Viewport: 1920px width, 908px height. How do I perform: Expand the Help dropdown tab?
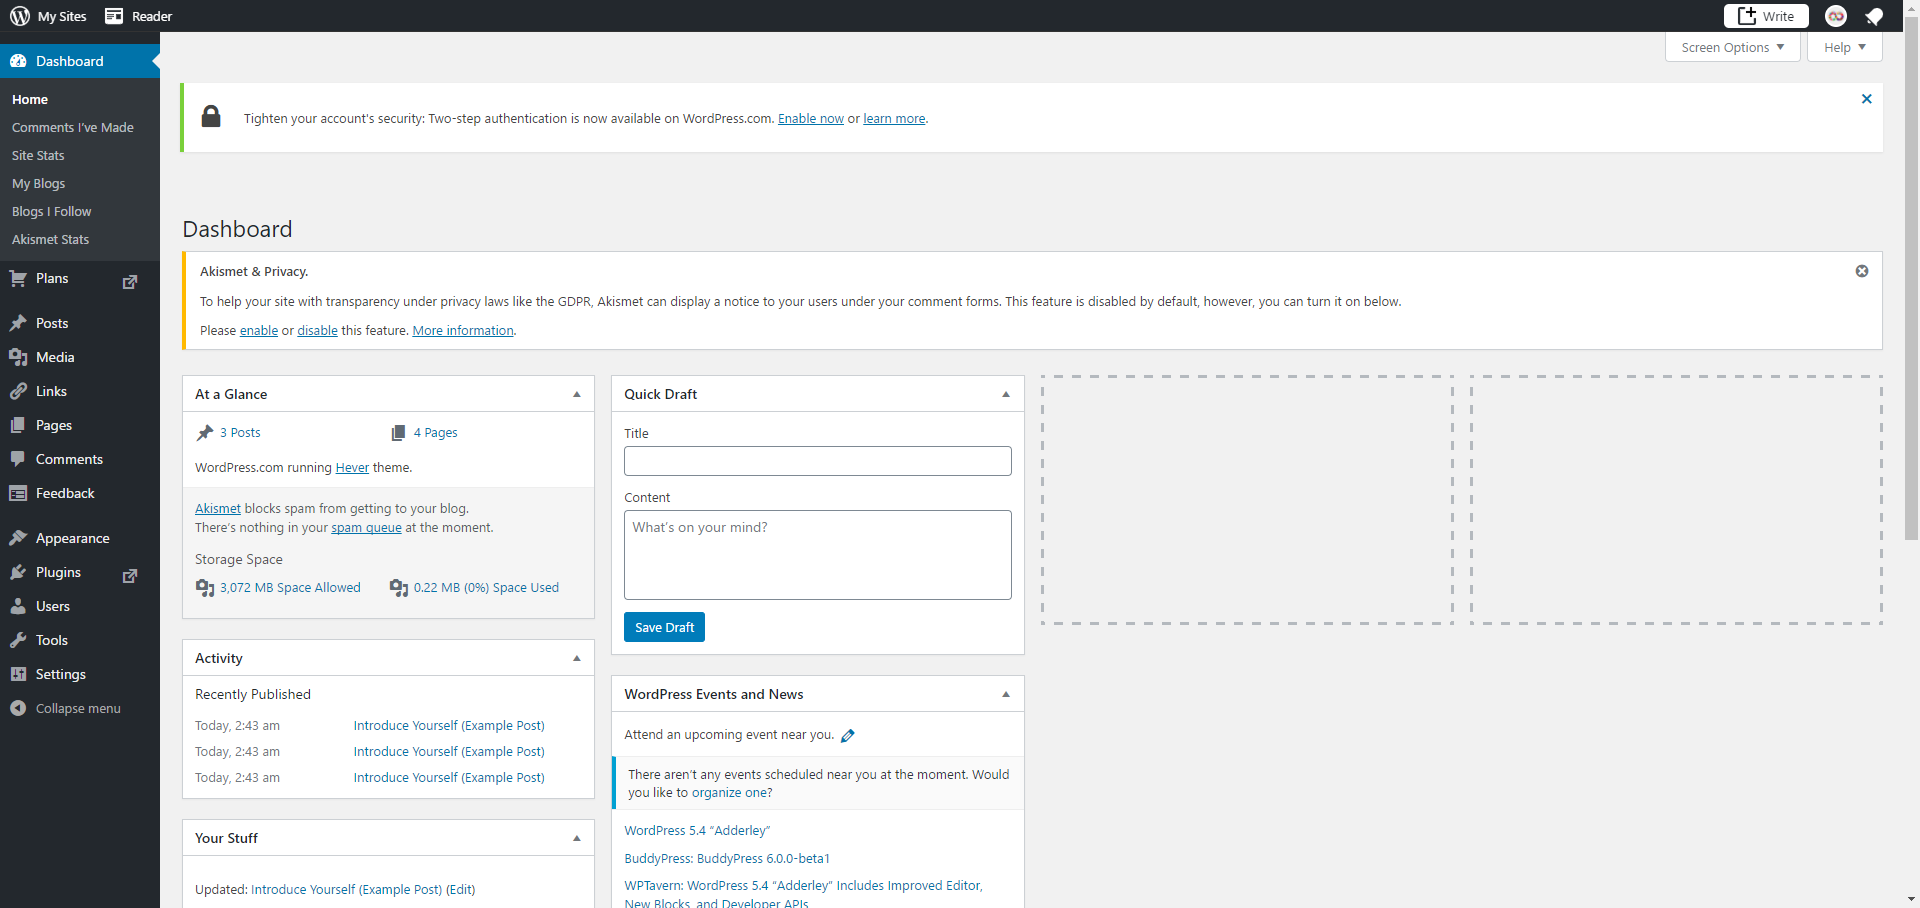tap(1844, 47)
